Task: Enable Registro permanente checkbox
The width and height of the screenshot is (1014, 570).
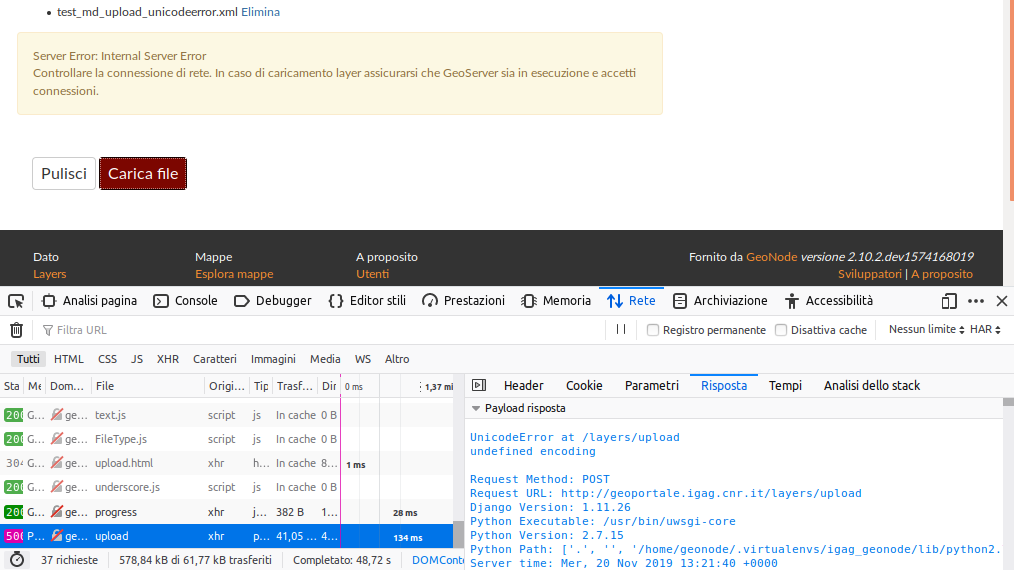Action: (x=653, y=330)
